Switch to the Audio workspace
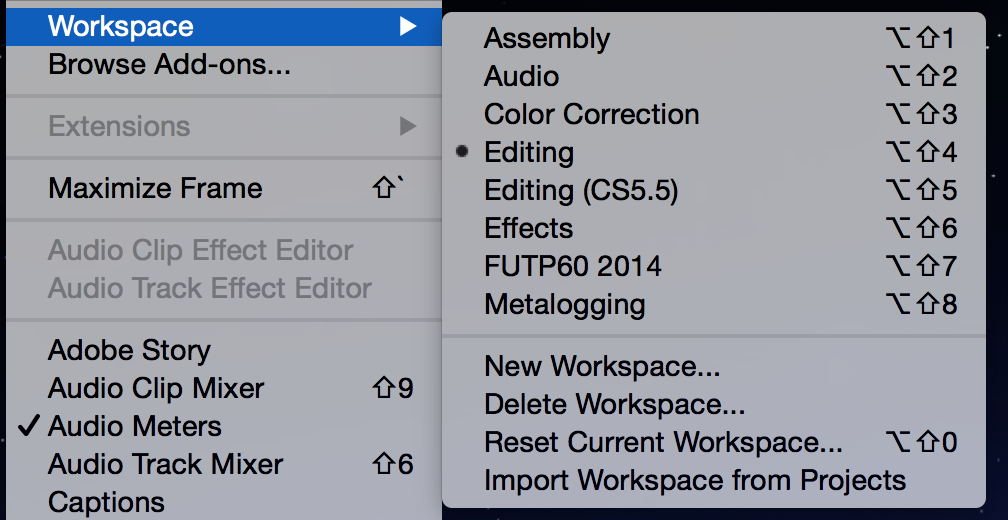 (714, 76)
